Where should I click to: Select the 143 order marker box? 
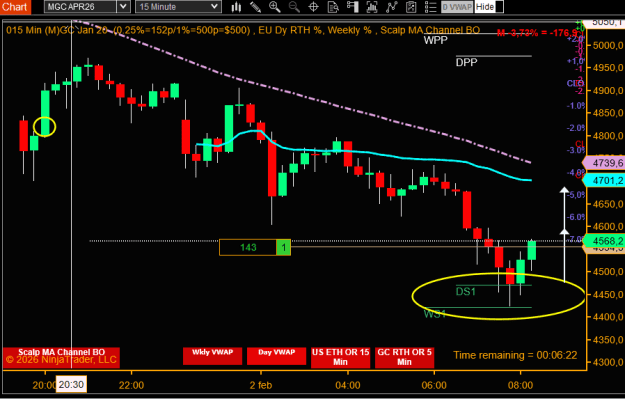tap(248, 248)
